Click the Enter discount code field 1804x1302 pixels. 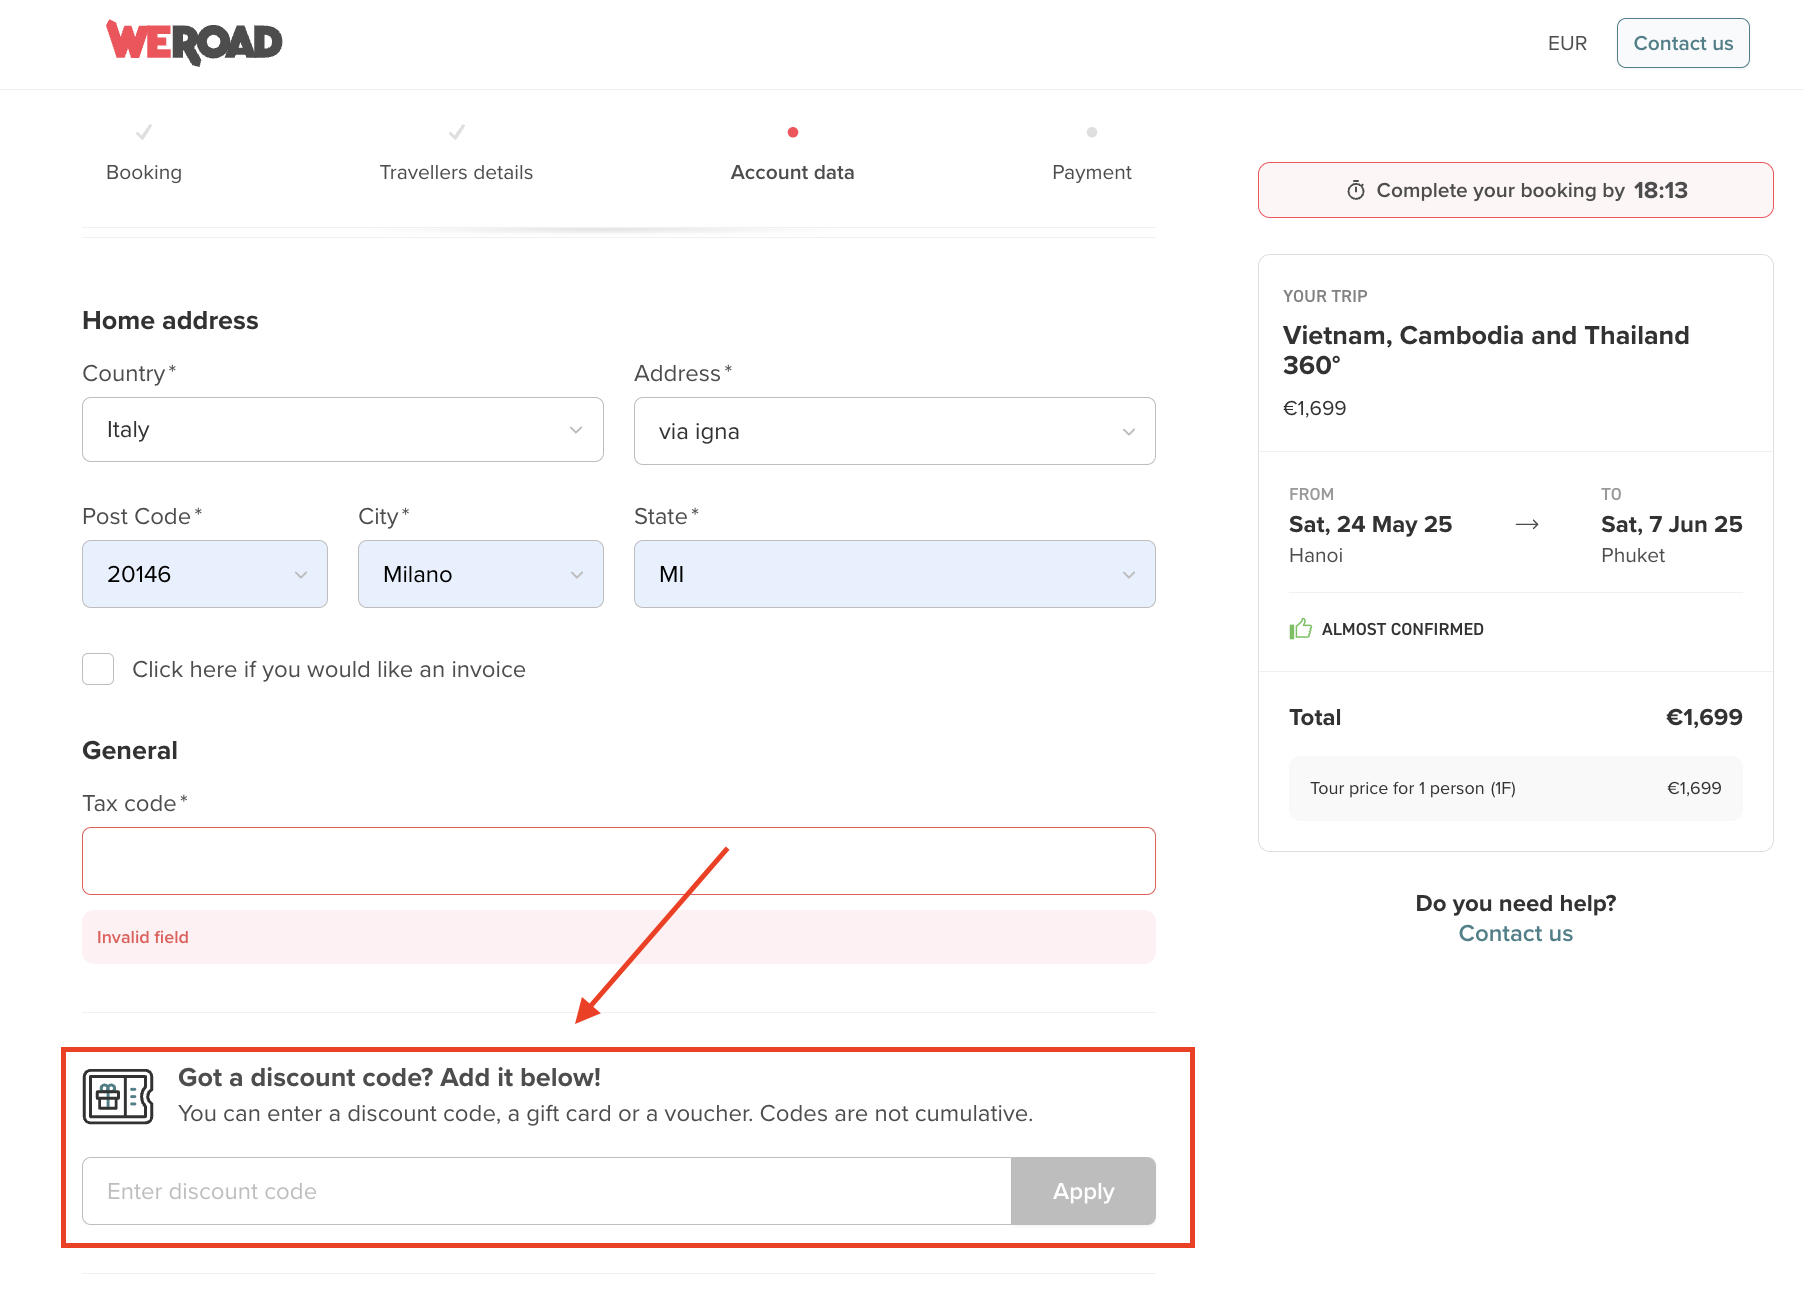[x=546, y=1191]
